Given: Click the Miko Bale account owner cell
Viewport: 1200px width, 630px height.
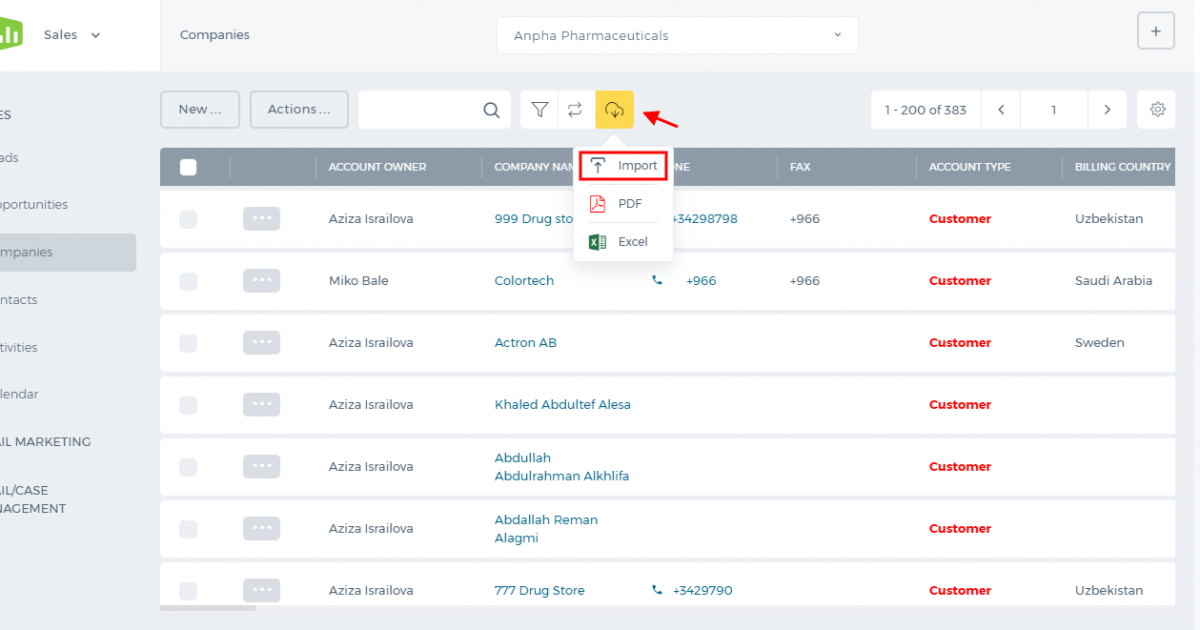Looking at the screenshot, I should tap(358, 281).
